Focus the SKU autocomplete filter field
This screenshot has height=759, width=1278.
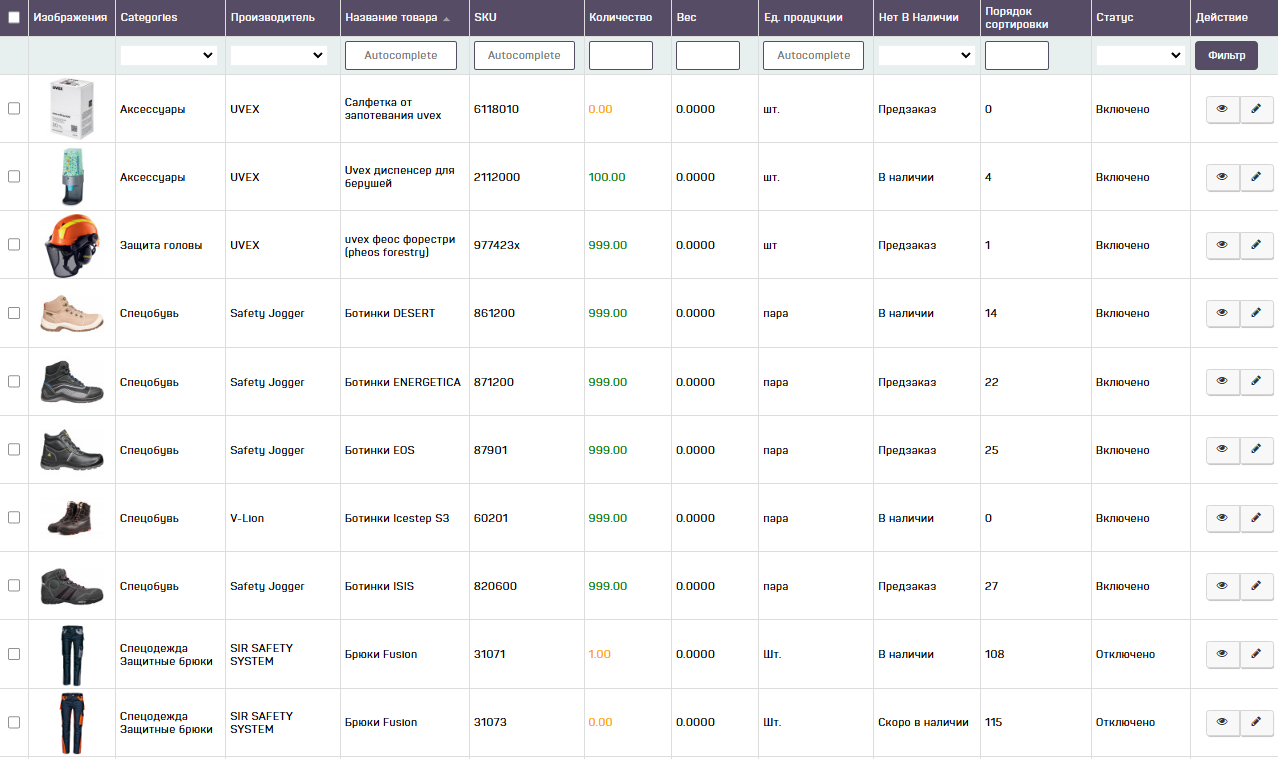coord(524,55)
